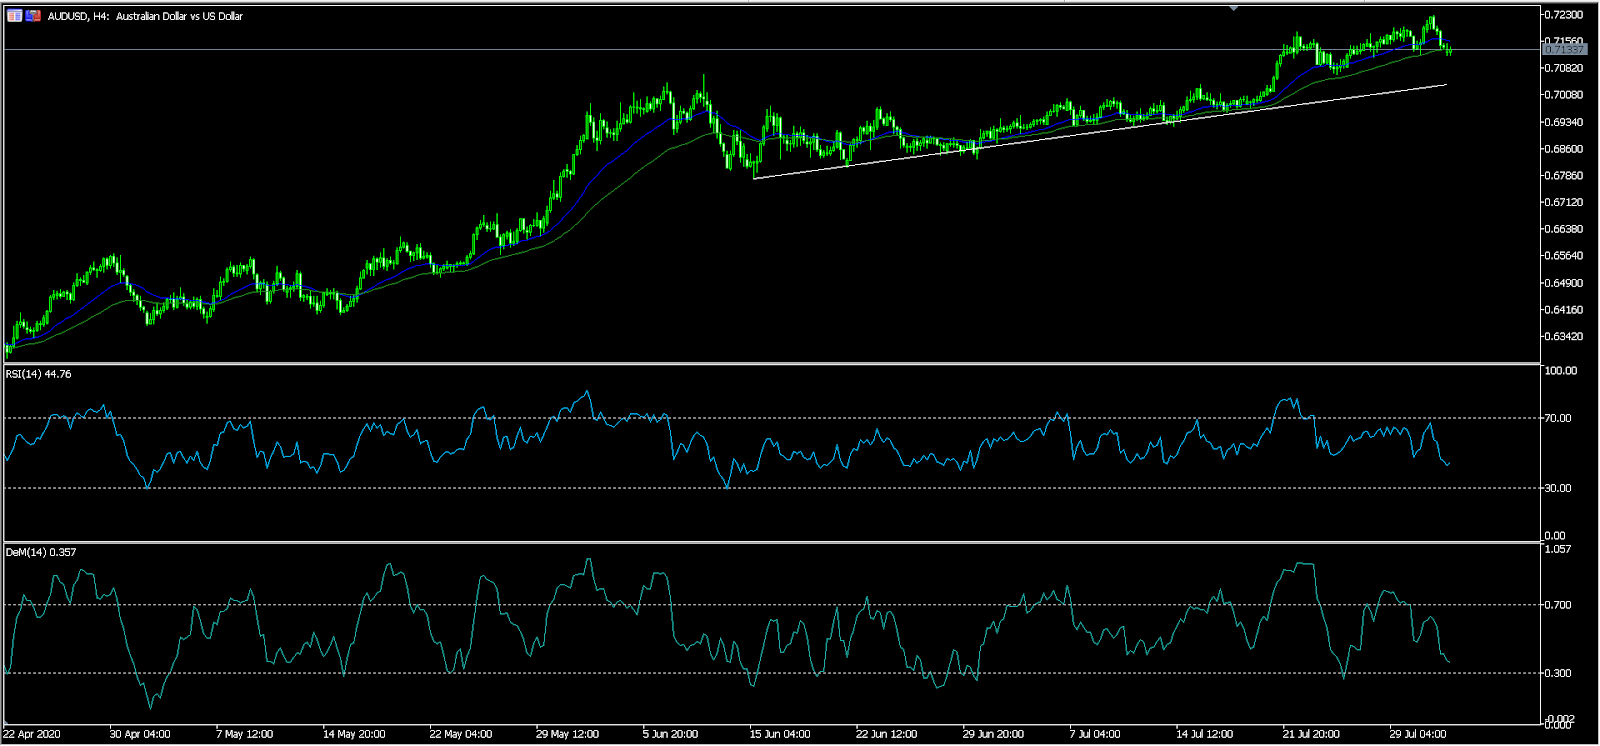
Task: Click the white ascending trendline on the chart
Action: (x=1100, y=131)
